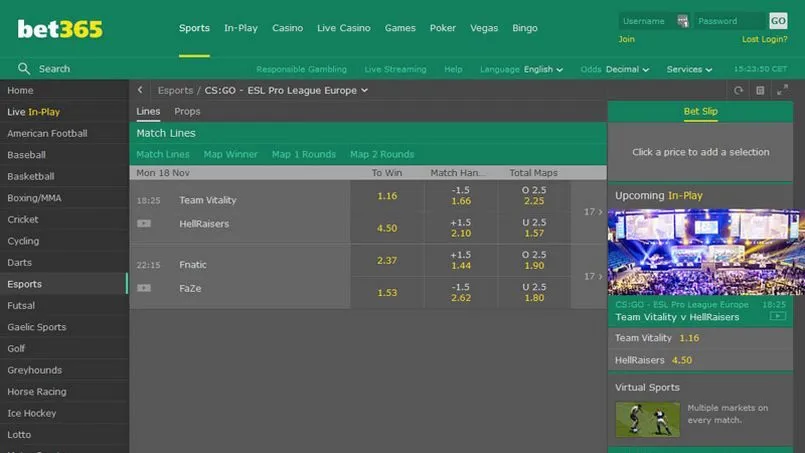This screenshot has height=453, width=805.
Task: Click the Virtual Sports football thumbnail
Action: pos(647,419)
